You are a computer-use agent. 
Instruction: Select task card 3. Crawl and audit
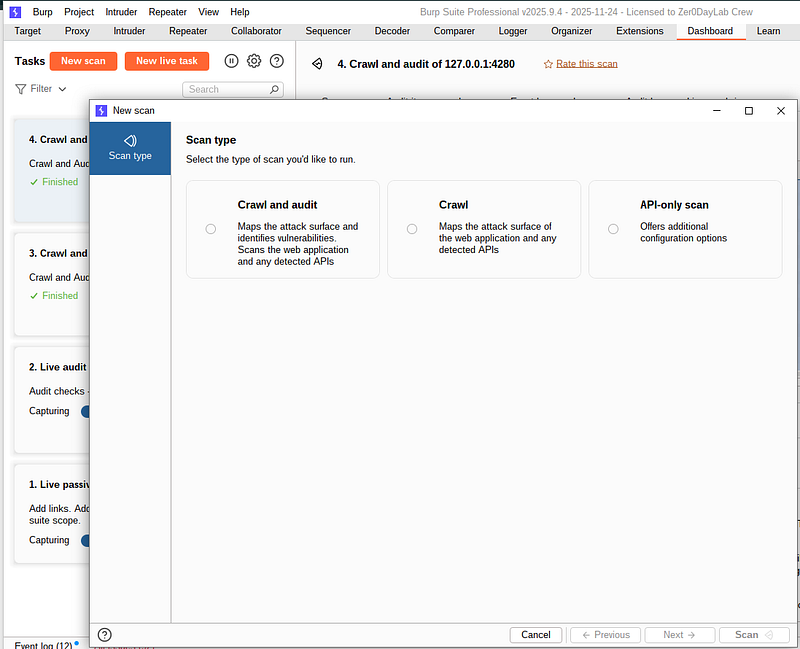click(52, 284)
